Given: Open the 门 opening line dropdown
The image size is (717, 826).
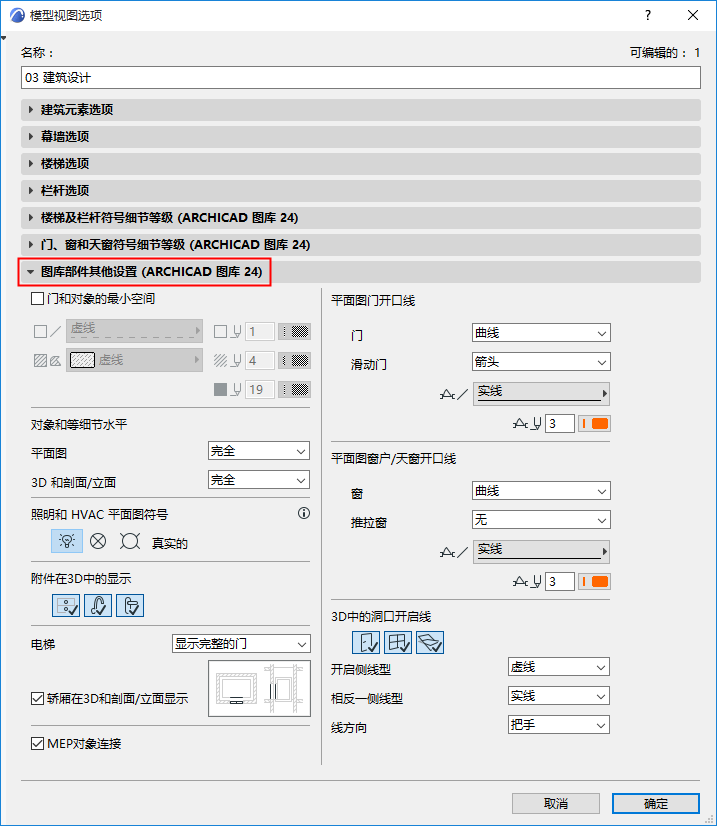Looking at the screenshot, I should (541, 333).
